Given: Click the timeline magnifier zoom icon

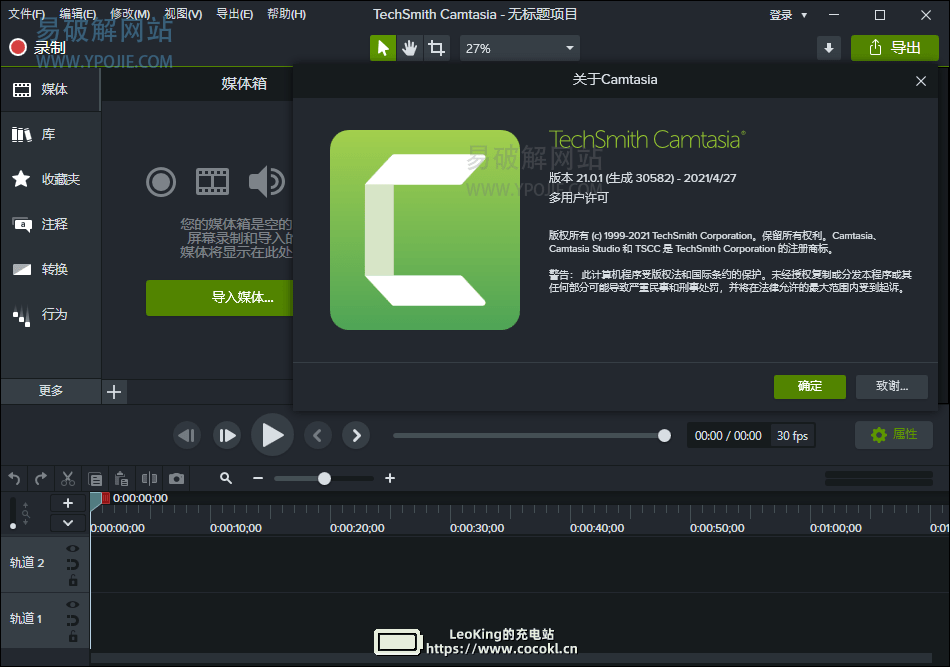Looking at the screenshot, I should click(x=226, y=479).
